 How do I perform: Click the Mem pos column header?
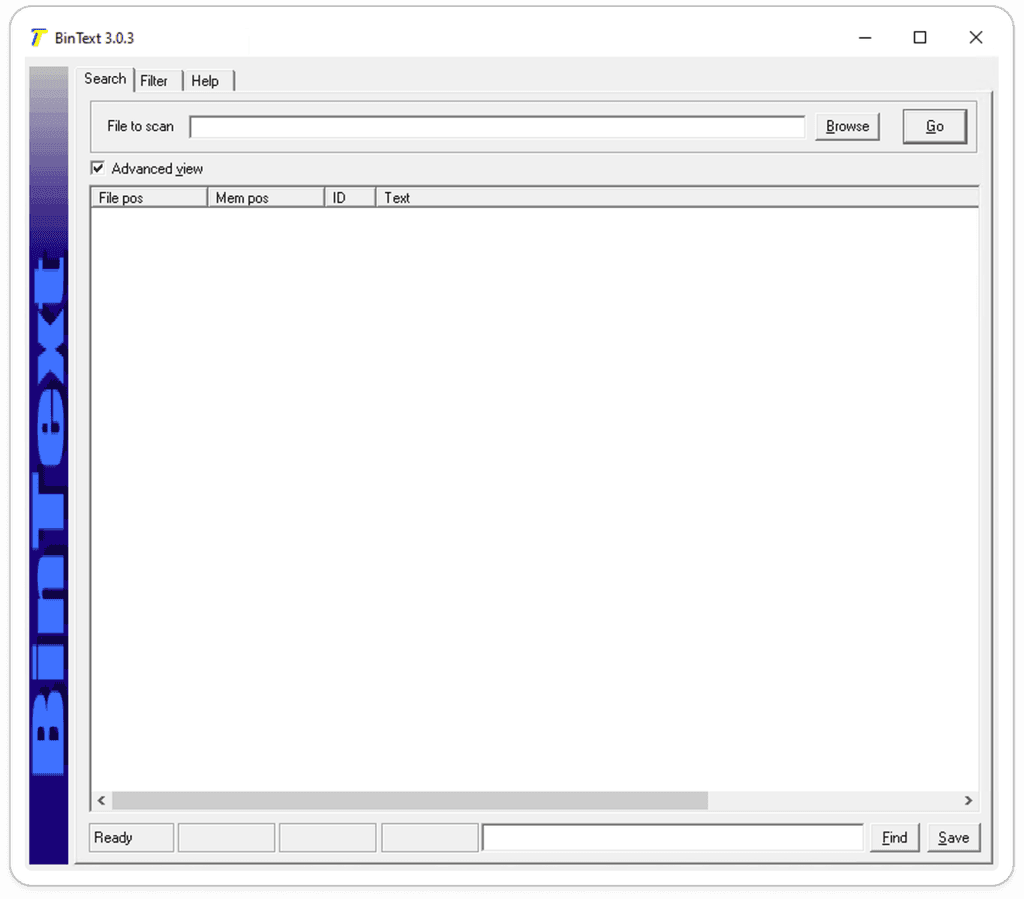265,197
